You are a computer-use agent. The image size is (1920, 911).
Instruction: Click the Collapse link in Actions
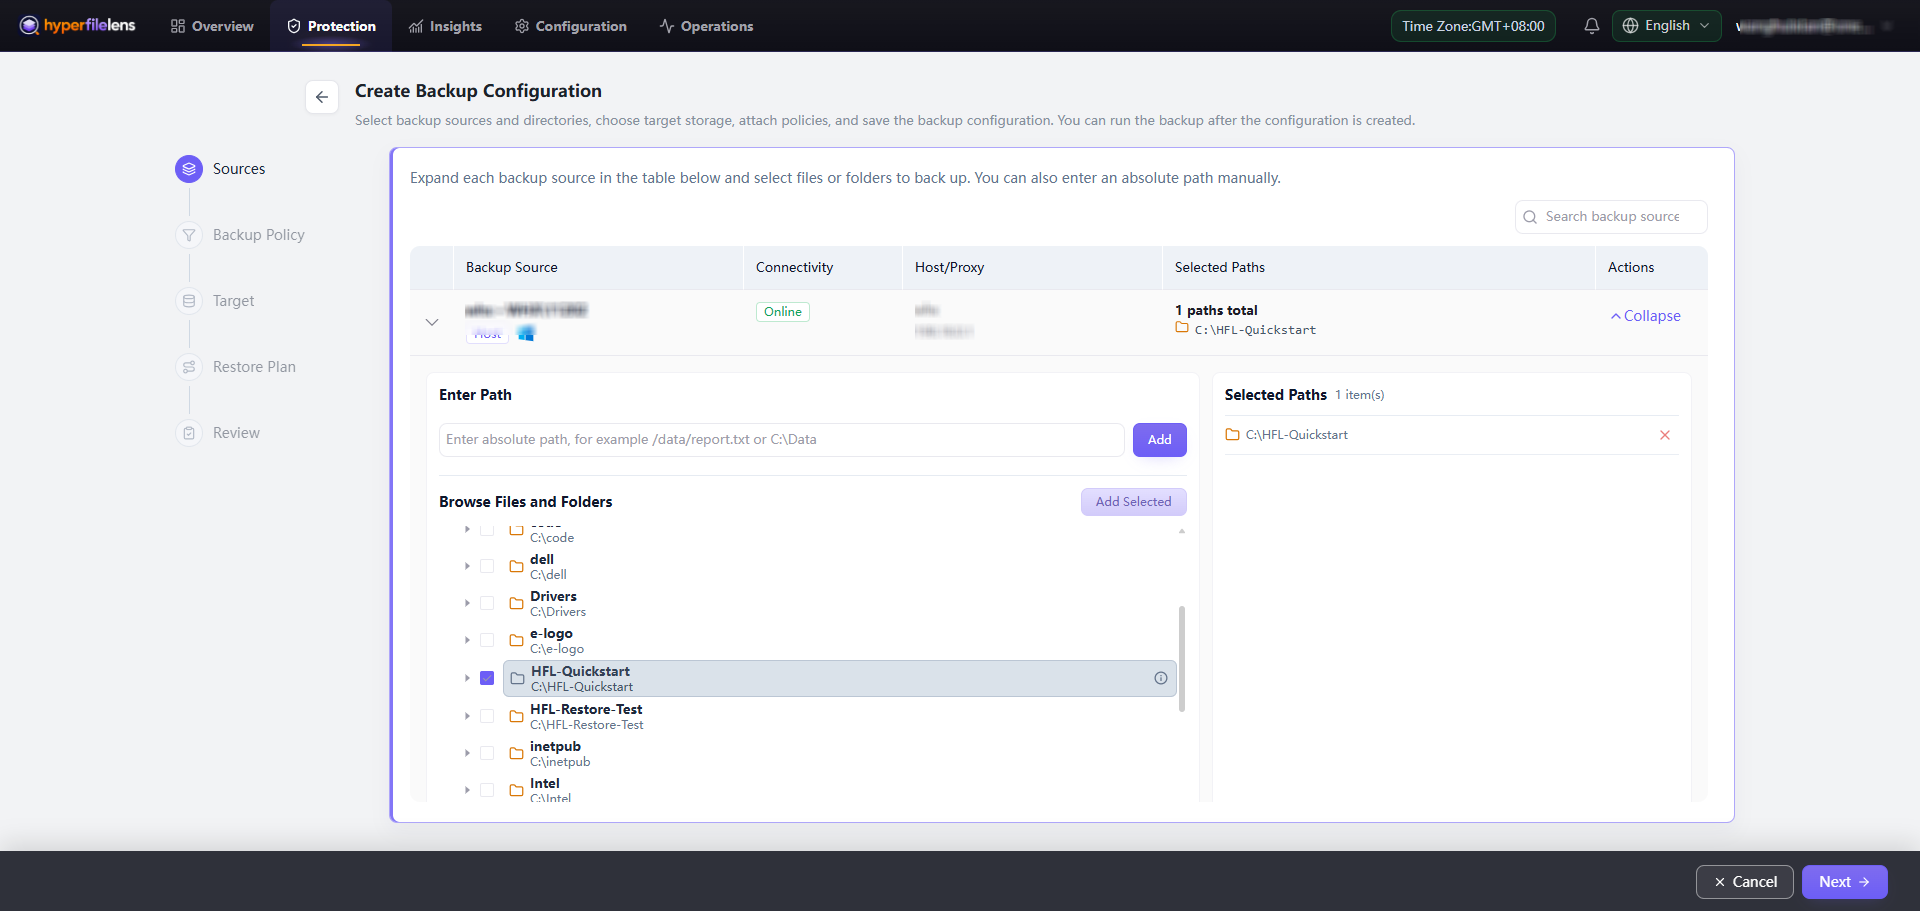[x=1645, y=316]
